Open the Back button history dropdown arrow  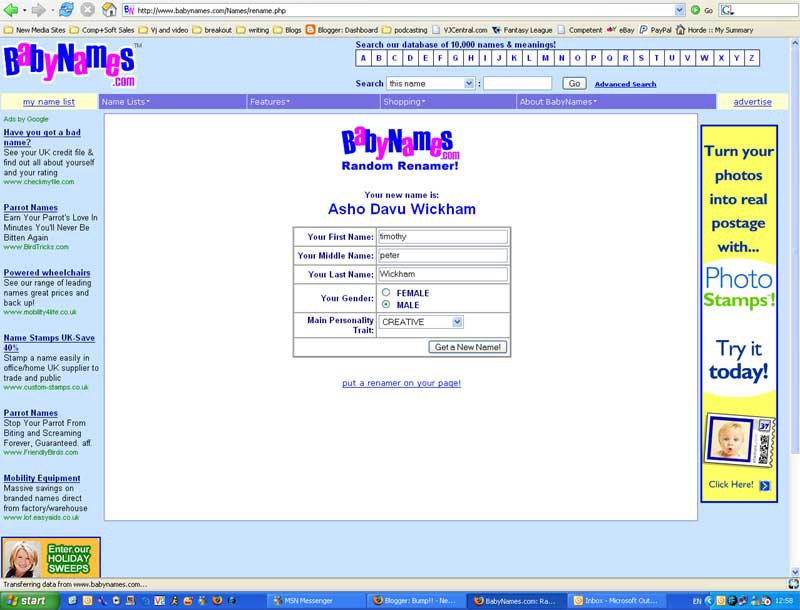point(24,10)
